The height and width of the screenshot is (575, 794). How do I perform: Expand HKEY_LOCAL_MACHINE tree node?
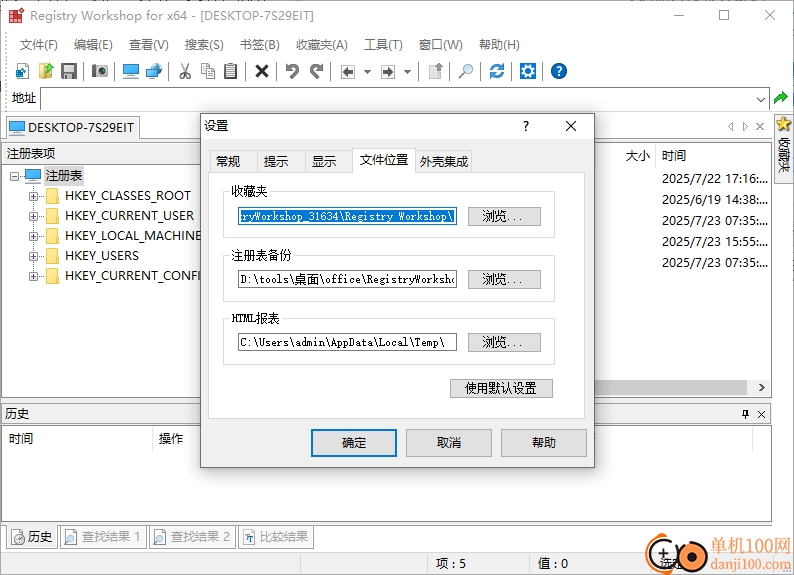(x=33, y=236)
